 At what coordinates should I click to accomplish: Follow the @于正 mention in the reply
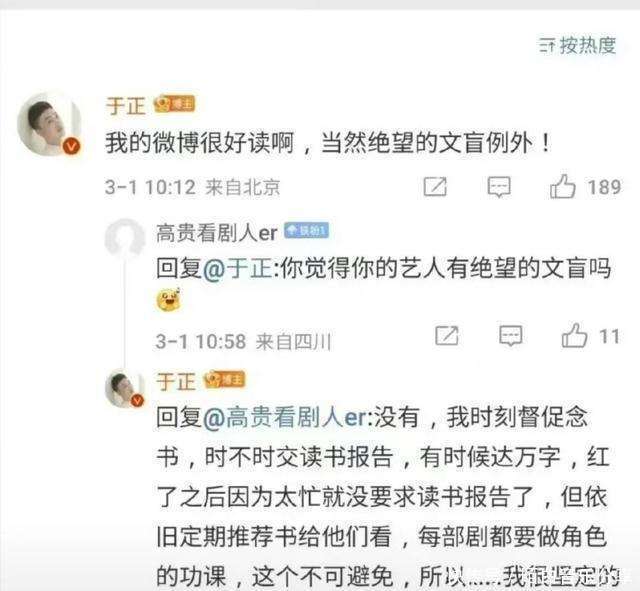pyautogui.click(x=238, y=269)
